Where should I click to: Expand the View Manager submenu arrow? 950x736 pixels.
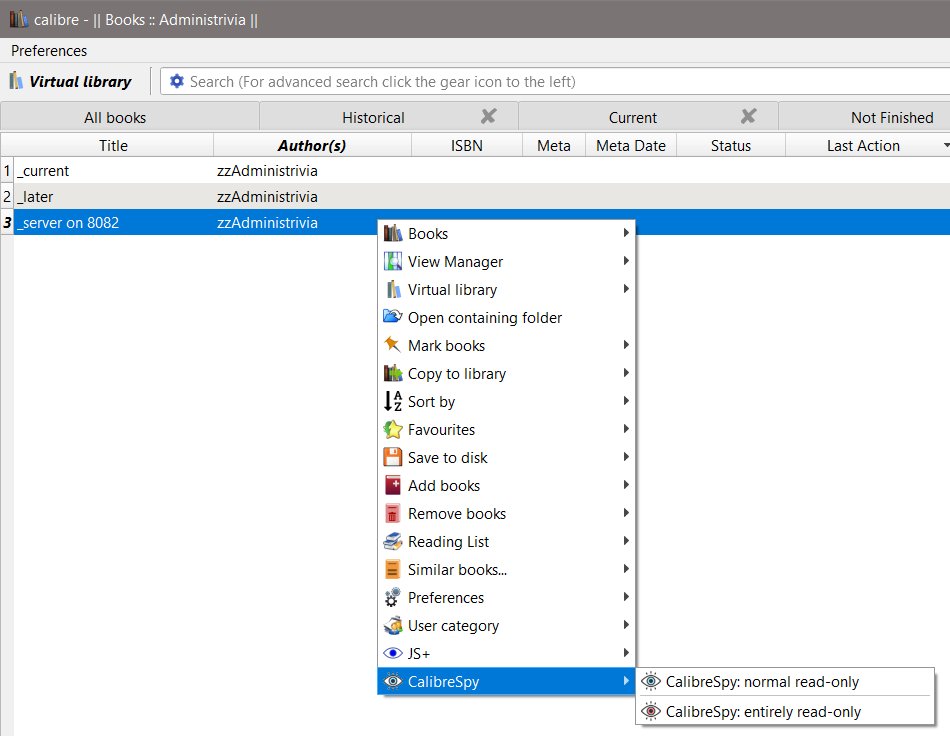pyautogui.click(x=626, y=260)
